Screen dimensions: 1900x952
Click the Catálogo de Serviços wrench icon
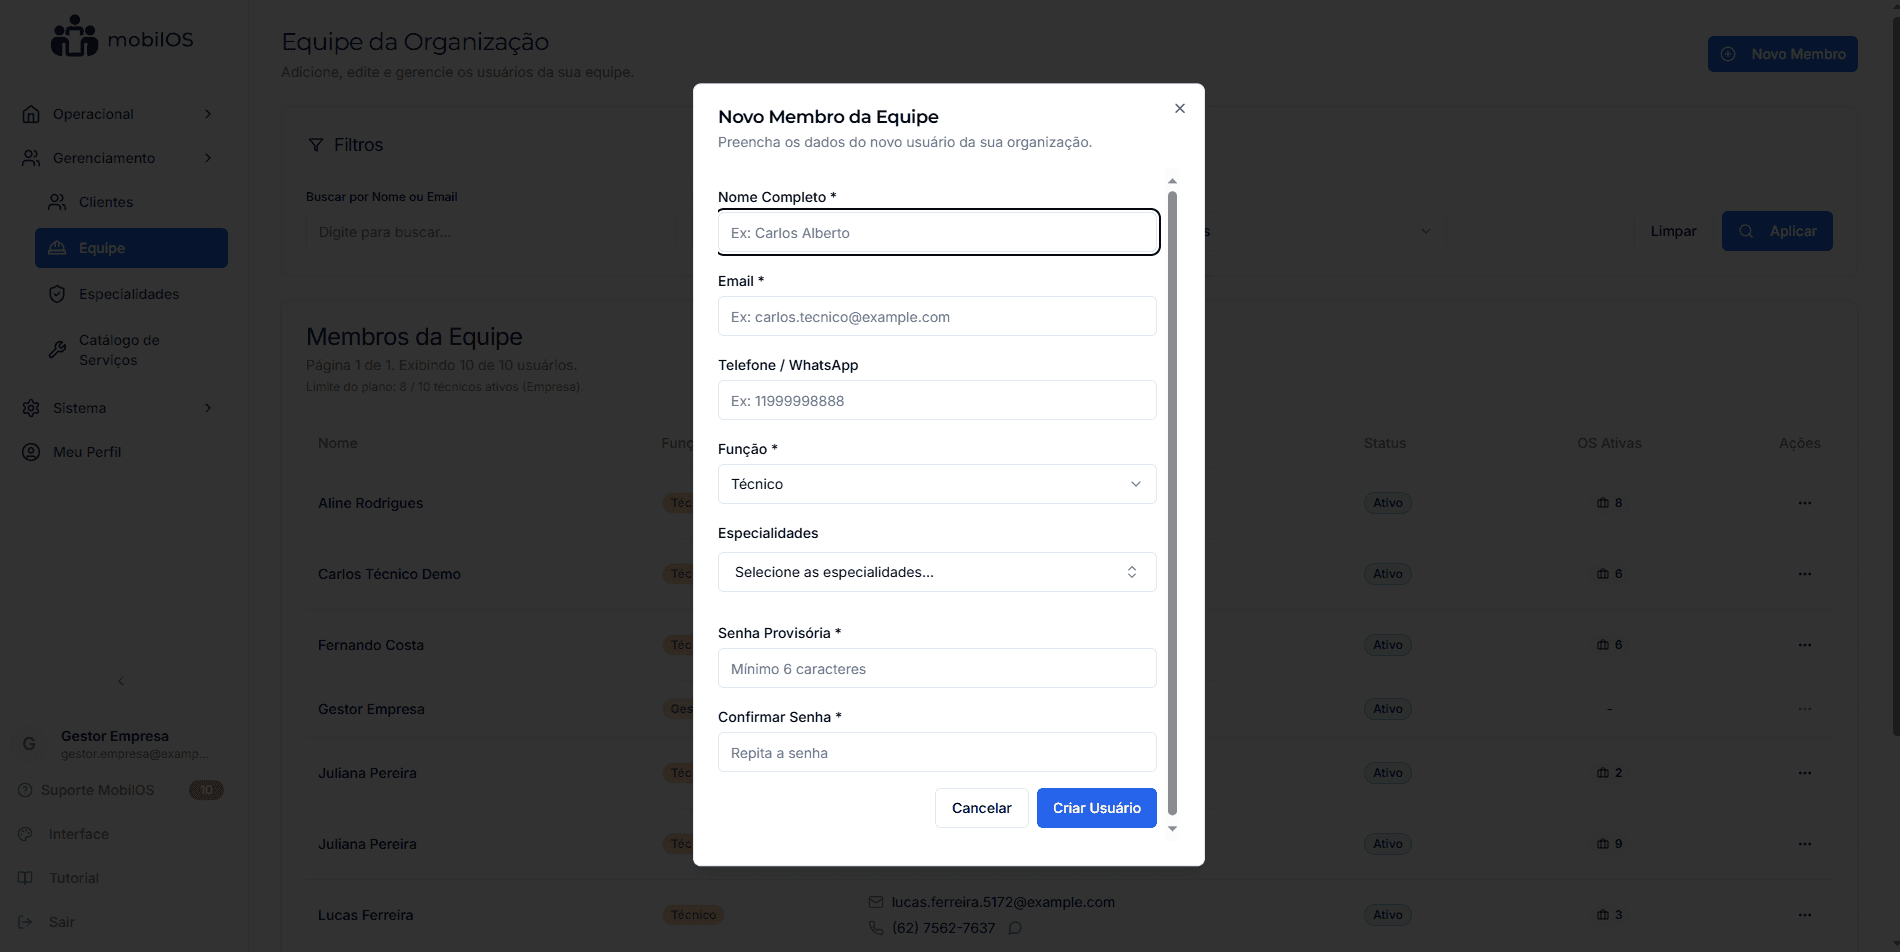tap(58, 350)
